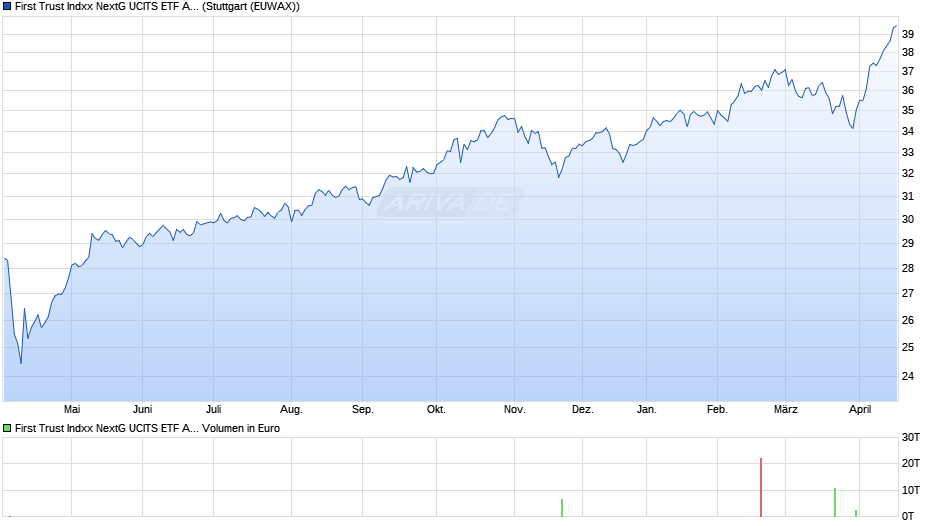This screenshot has width=940, height=526.
Task: Click the price axis value 36
Action: tap(908, 90)
